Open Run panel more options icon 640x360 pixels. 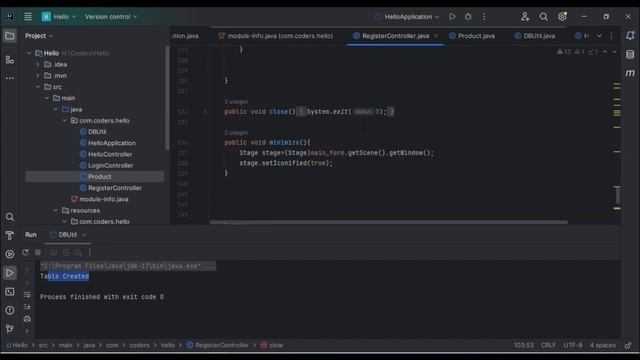[90, 252]
